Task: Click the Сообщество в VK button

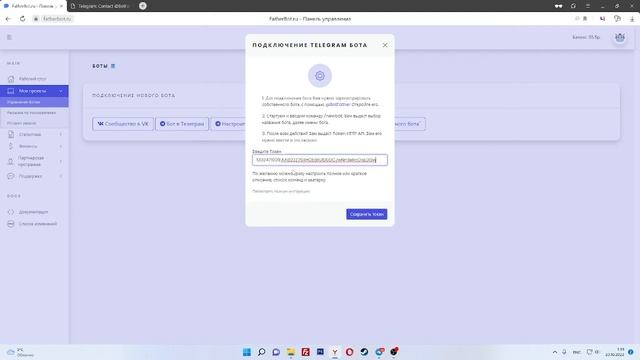Action: 123,124
